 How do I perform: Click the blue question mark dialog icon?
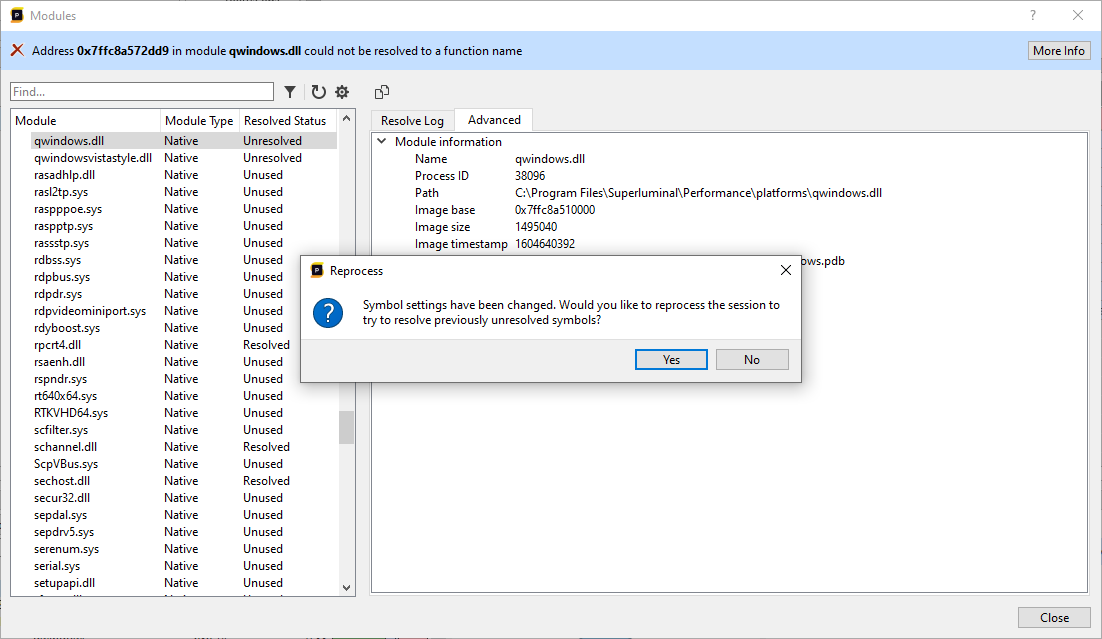pyautogui.click(x=328, y=313)
